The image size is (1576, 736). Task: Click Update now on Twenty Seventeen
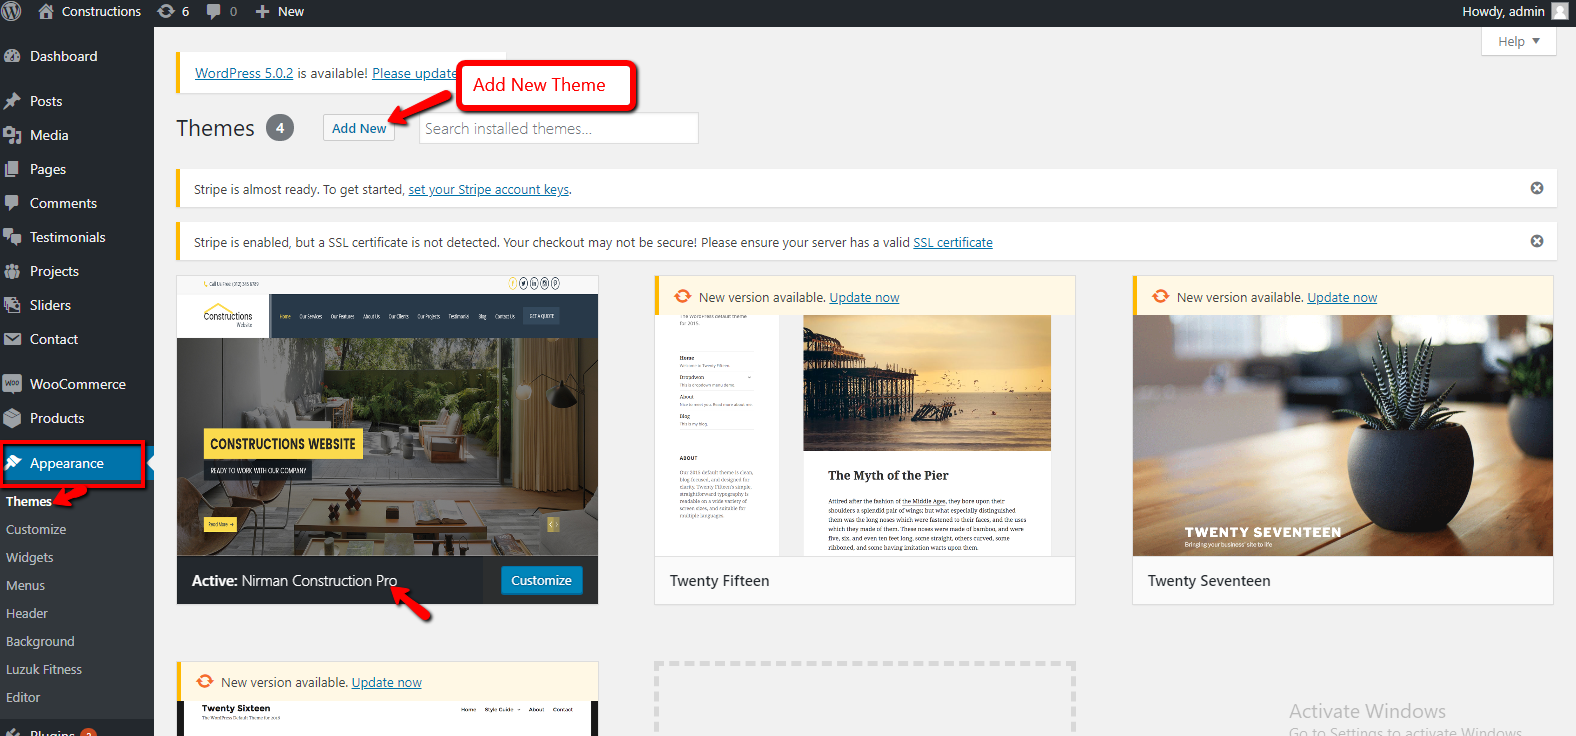pyautogui.click(x=1342, y=297)
